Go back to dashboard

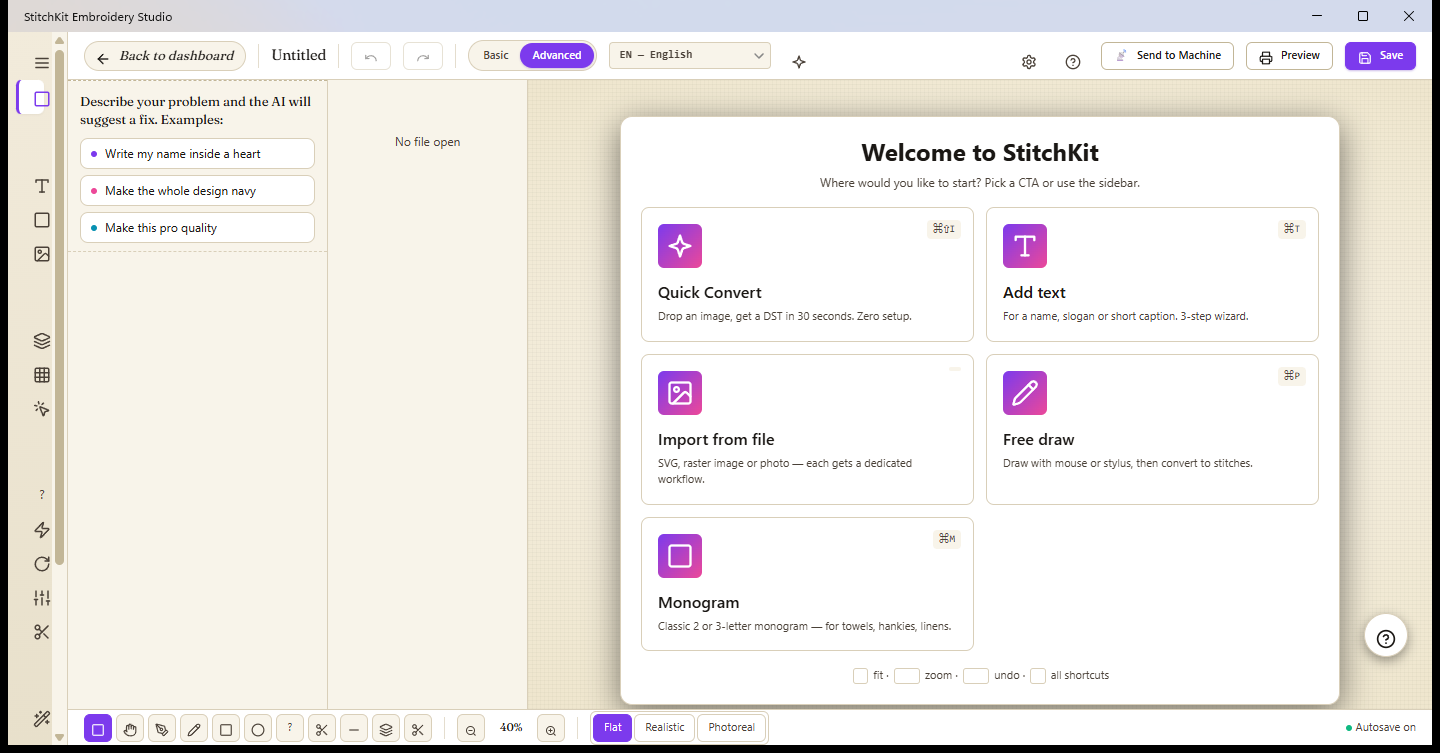pos(165,56)
